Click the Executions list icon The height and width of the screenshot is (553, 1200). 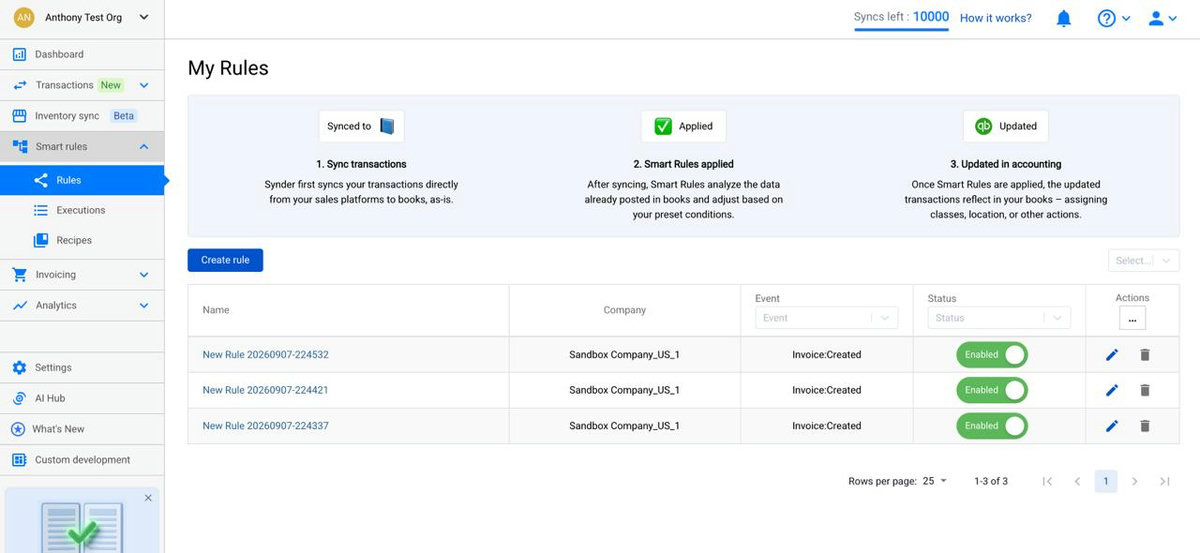tap(41, 210)
